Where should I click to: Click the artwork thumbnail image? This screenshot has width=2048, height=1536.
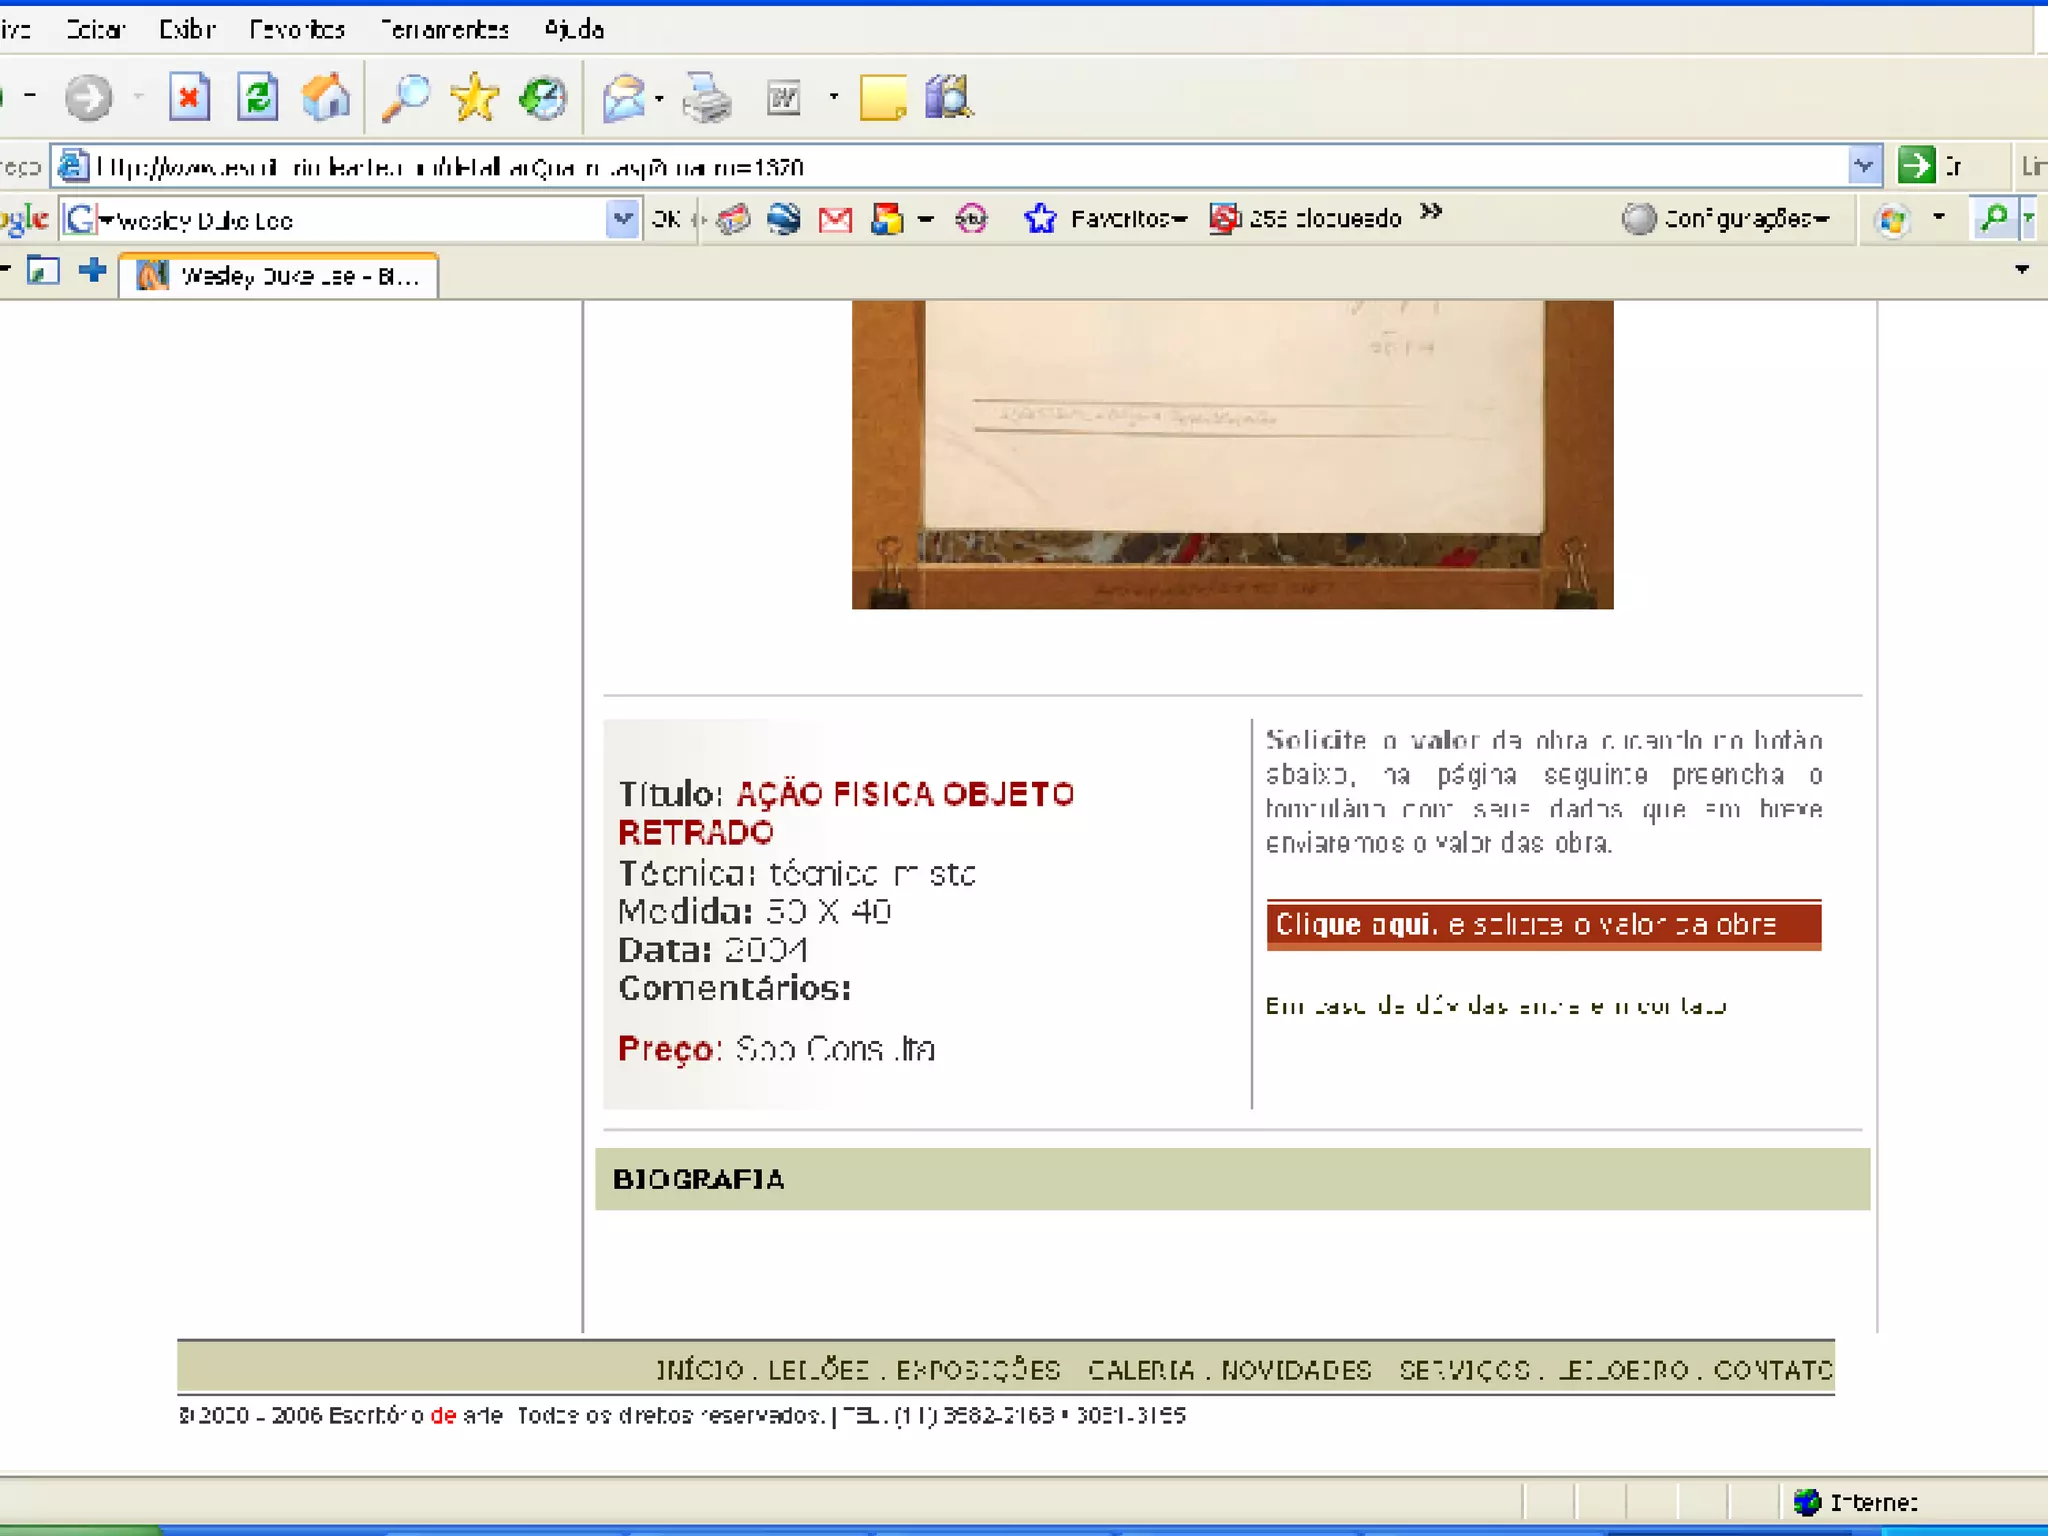[1232, 453]
